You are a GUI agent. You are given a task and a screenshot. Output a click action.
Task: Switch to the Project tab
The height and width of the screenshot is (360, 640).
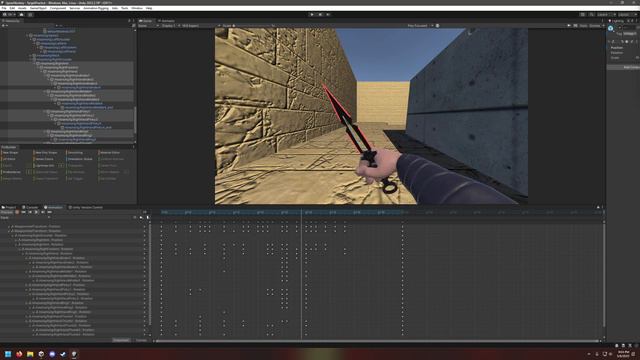click(9, 207)
